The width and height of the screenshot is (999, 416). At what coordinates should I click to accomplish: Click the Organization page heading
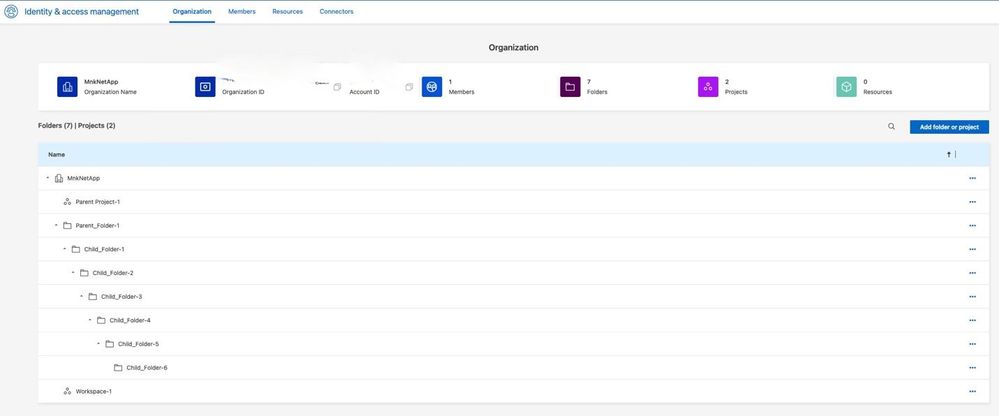pos(514,48)
